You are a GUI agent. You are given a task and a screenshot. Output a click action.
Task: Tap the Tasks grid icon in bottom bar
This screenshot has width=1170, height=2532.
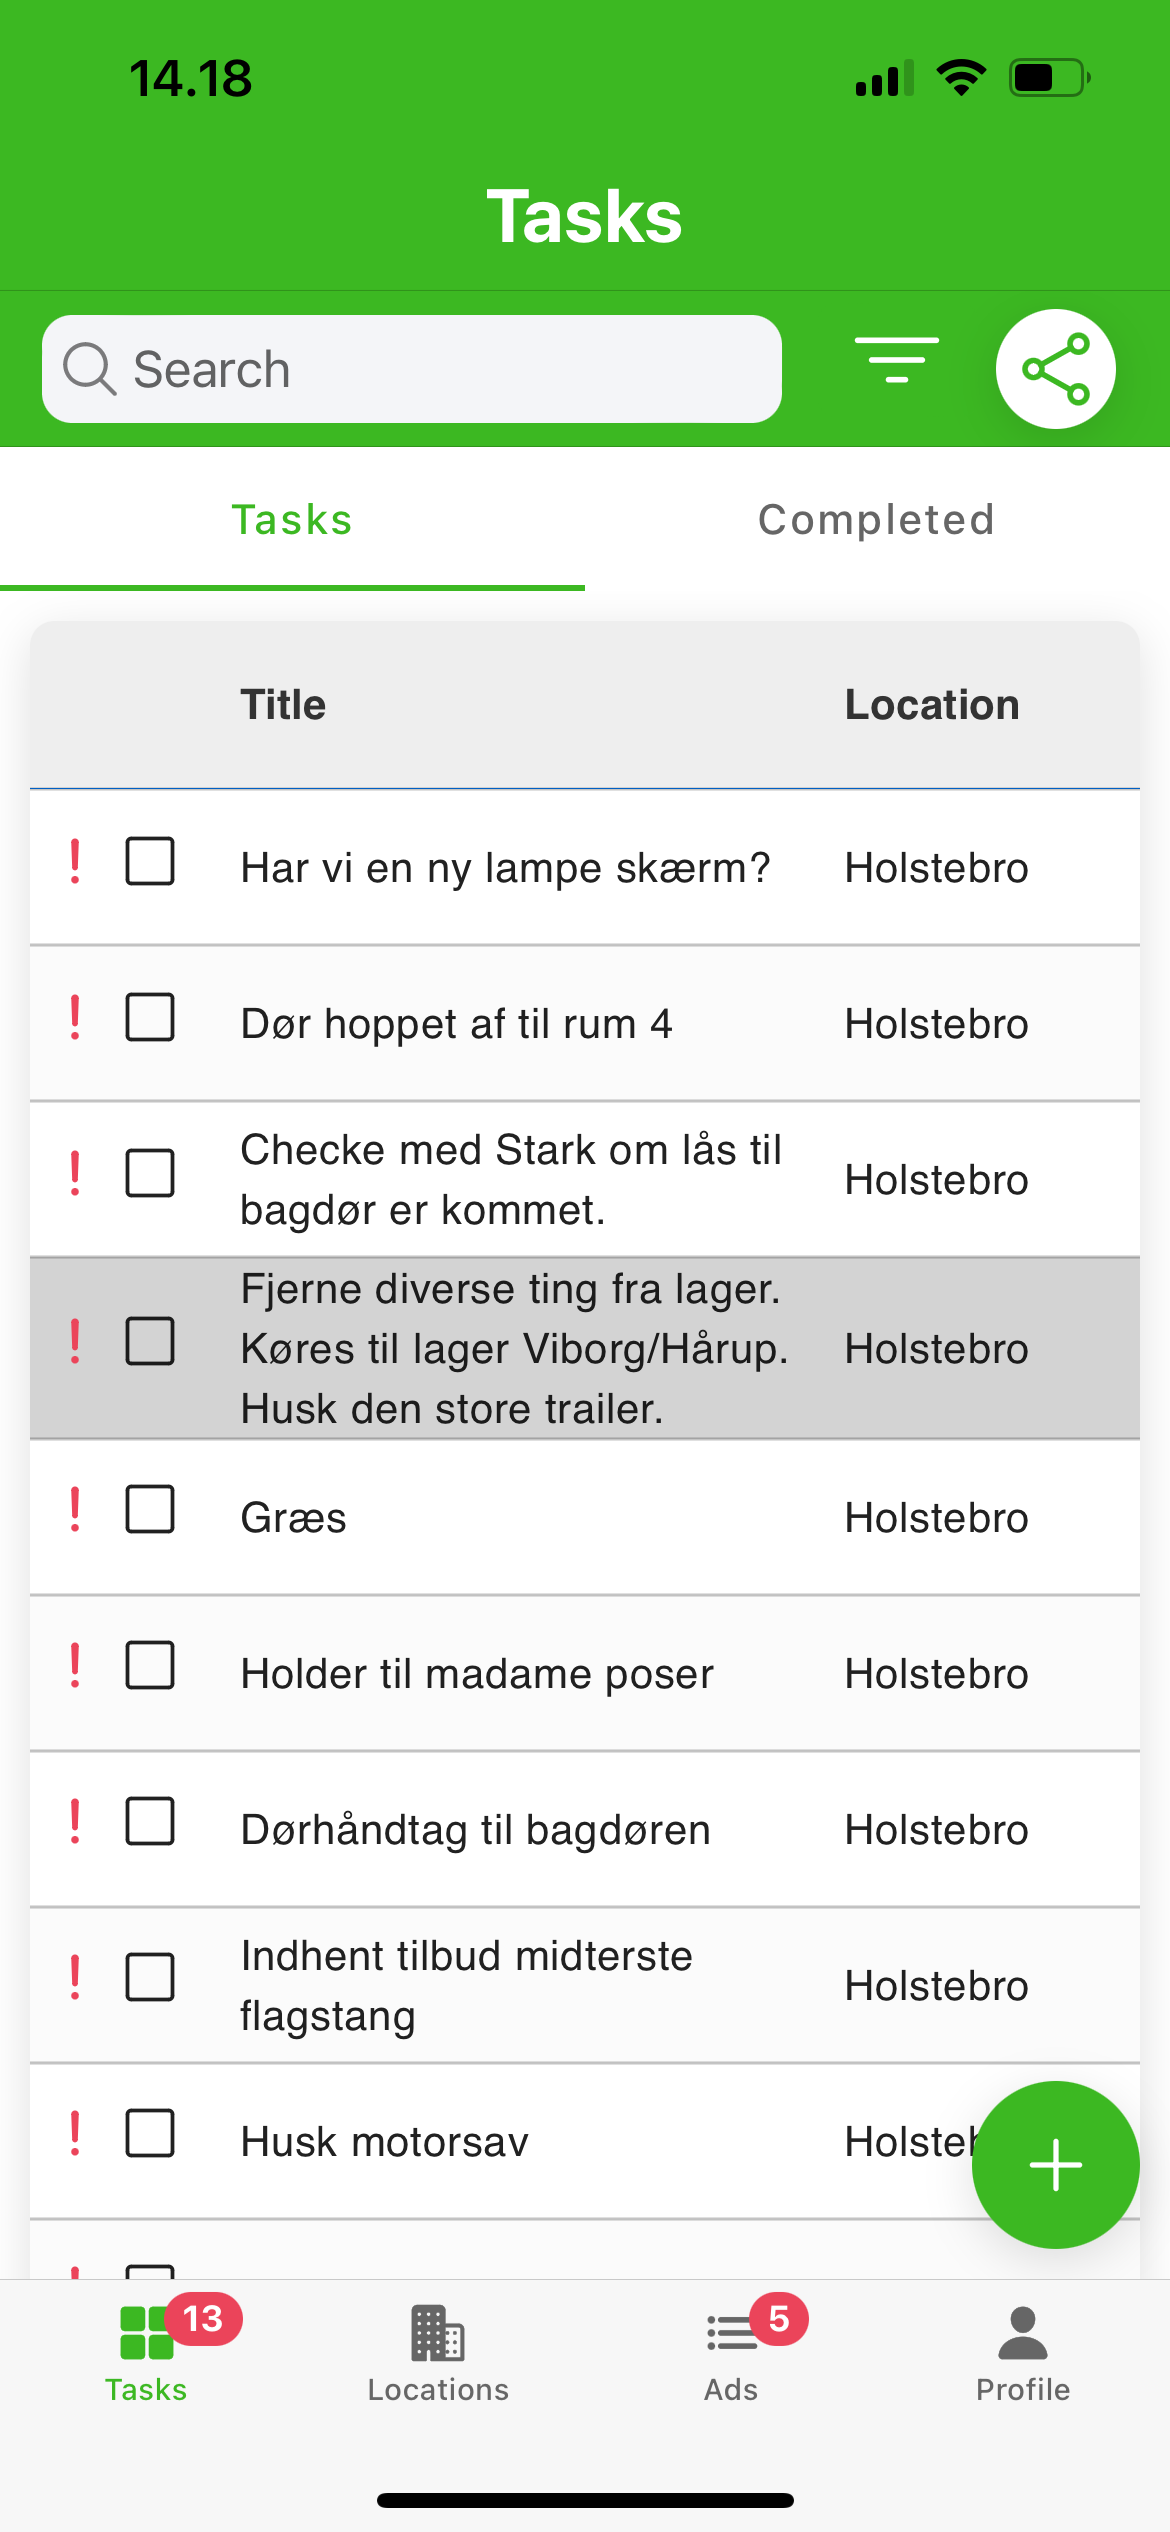coord(146,2333)
